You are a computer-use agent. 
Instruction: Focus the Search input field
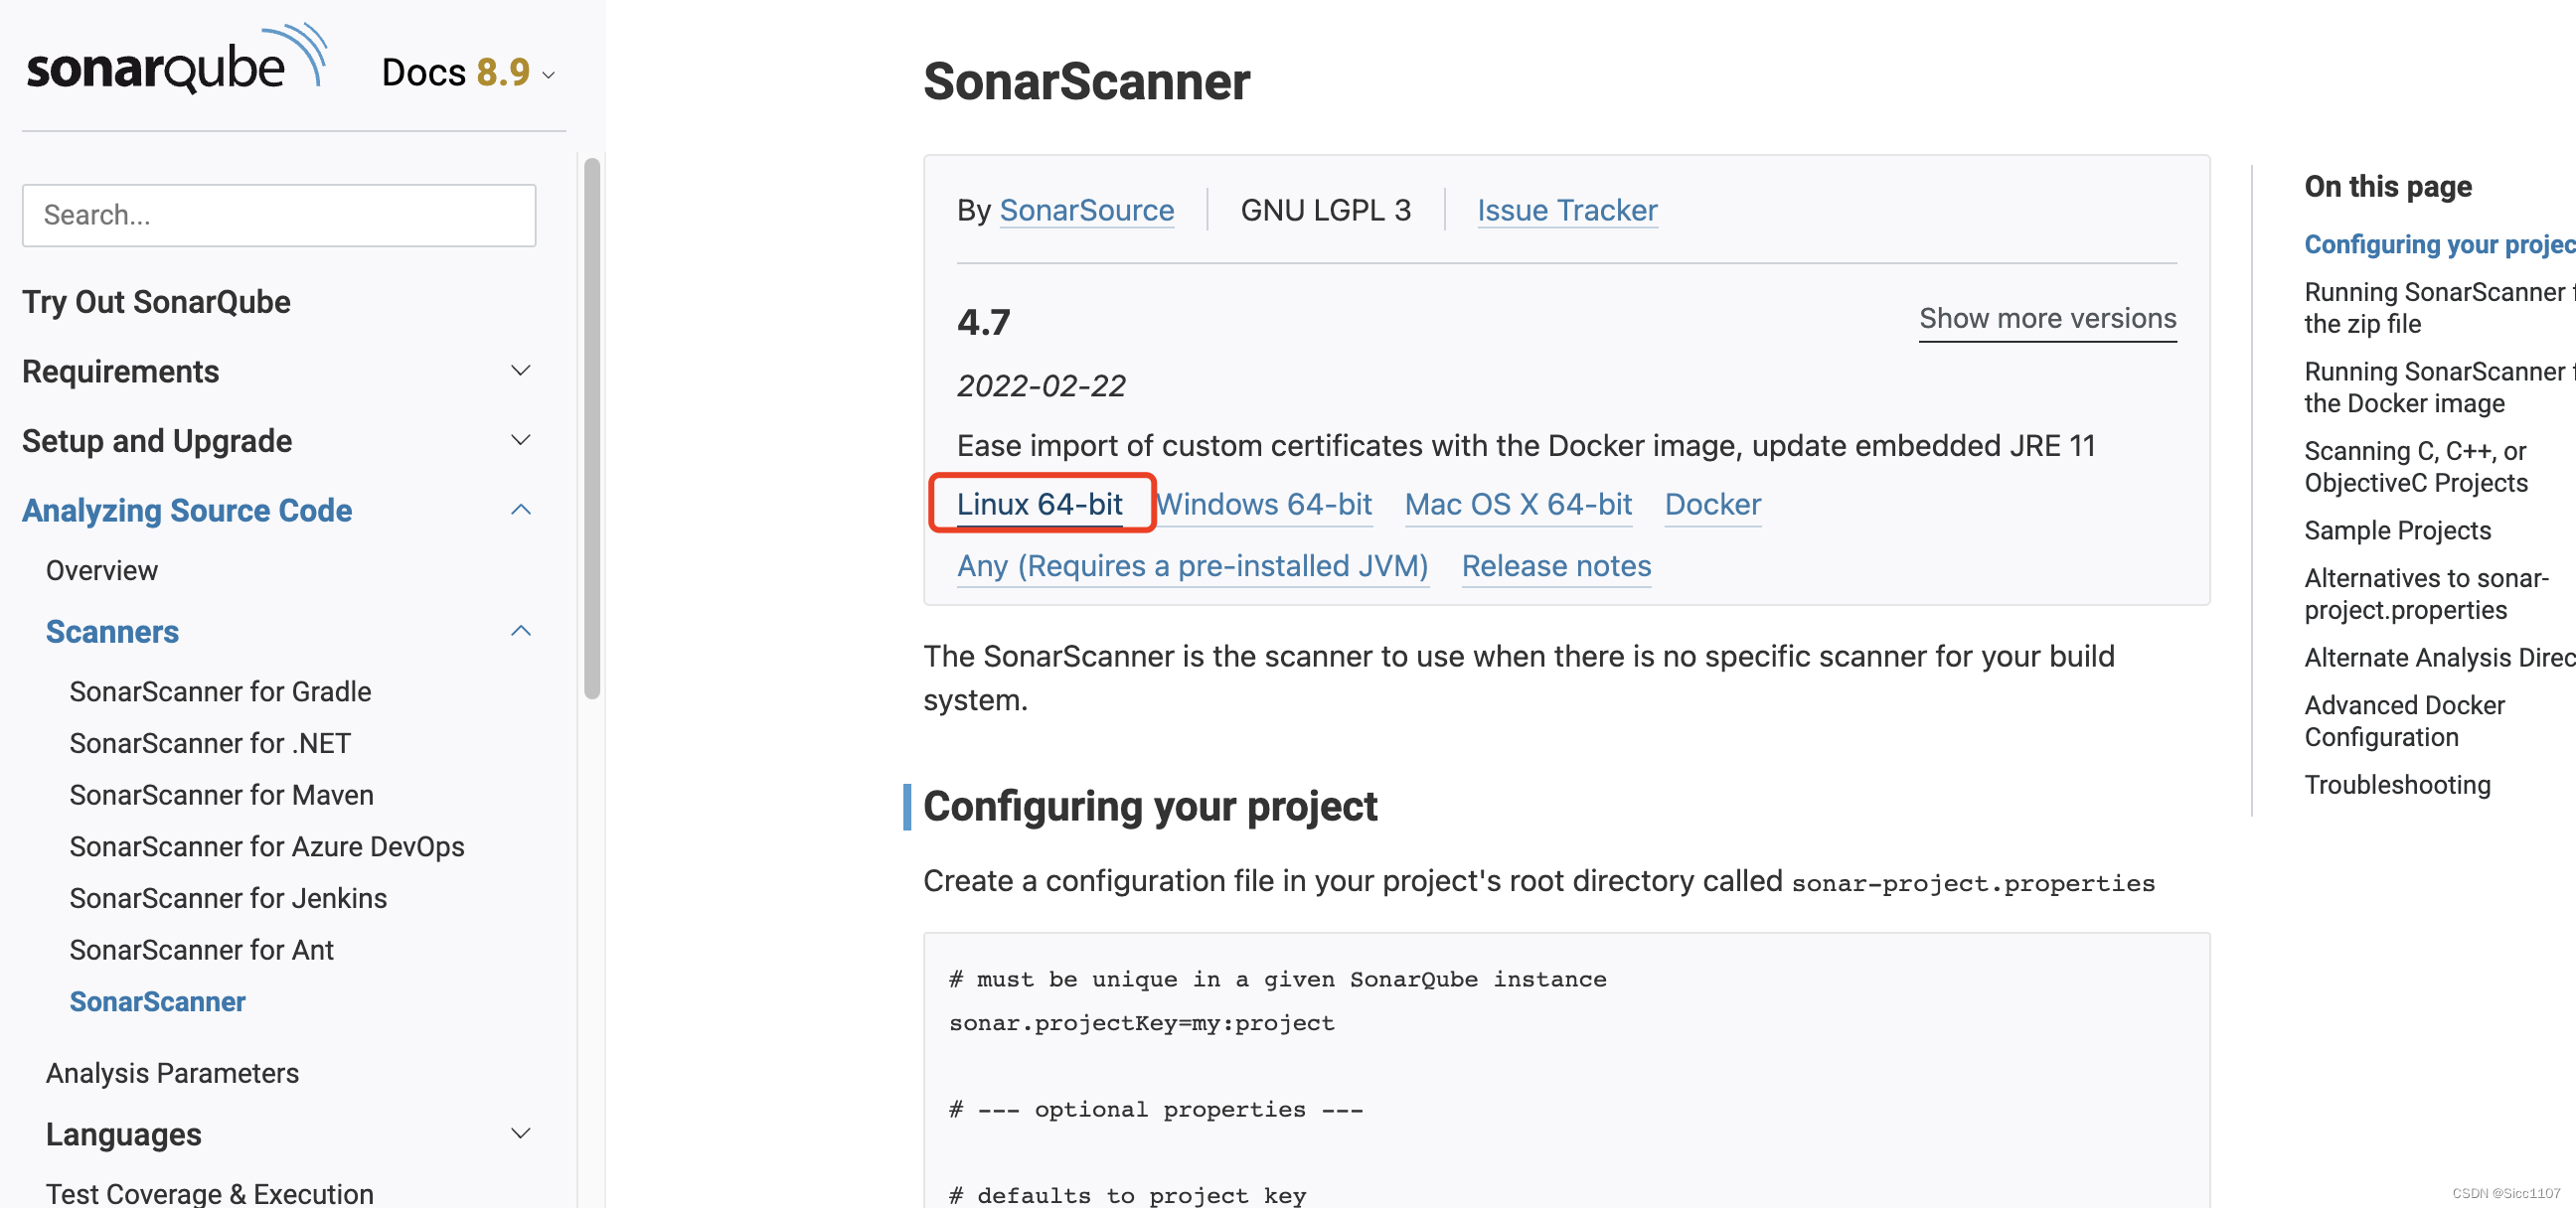[279, 215]
